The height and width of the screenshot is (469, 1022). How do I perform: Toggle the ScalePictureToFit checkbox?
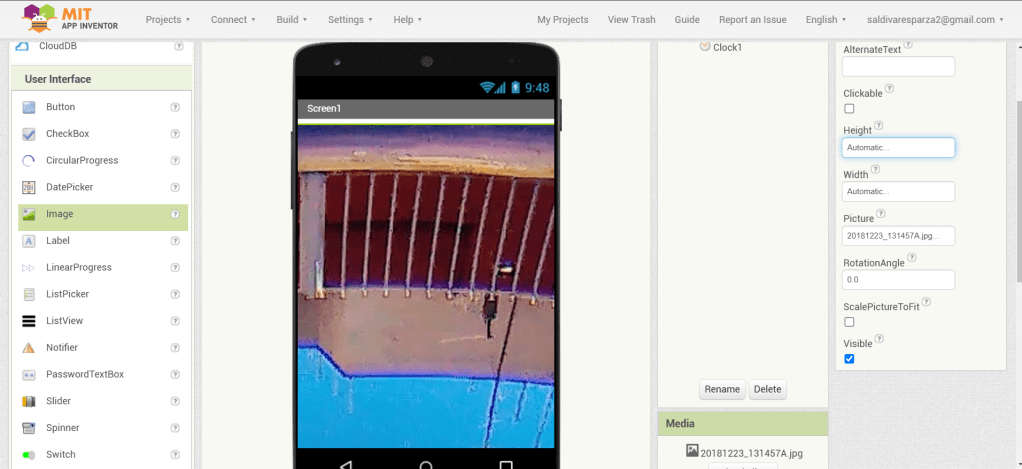point(849,322)
